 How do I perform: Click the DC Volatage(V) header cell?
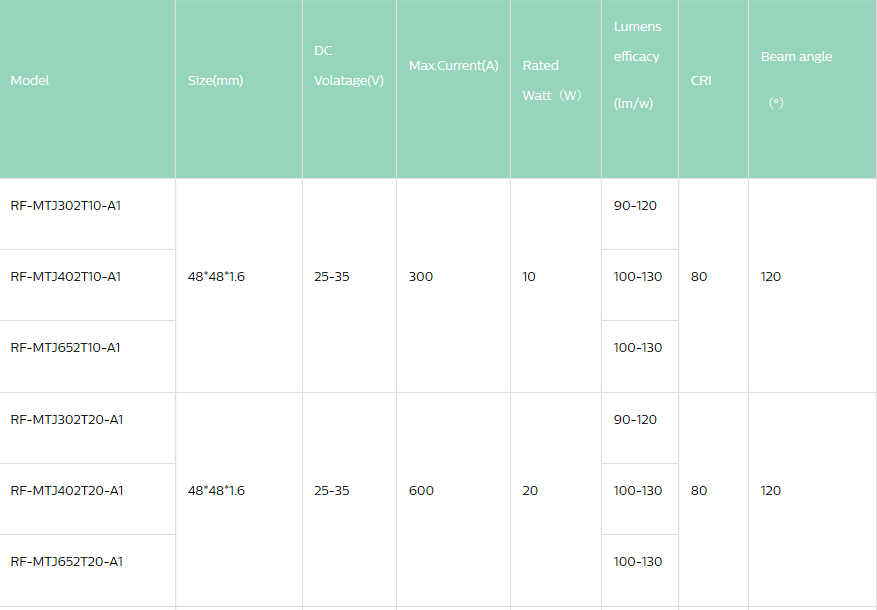[x=348, y=66]
